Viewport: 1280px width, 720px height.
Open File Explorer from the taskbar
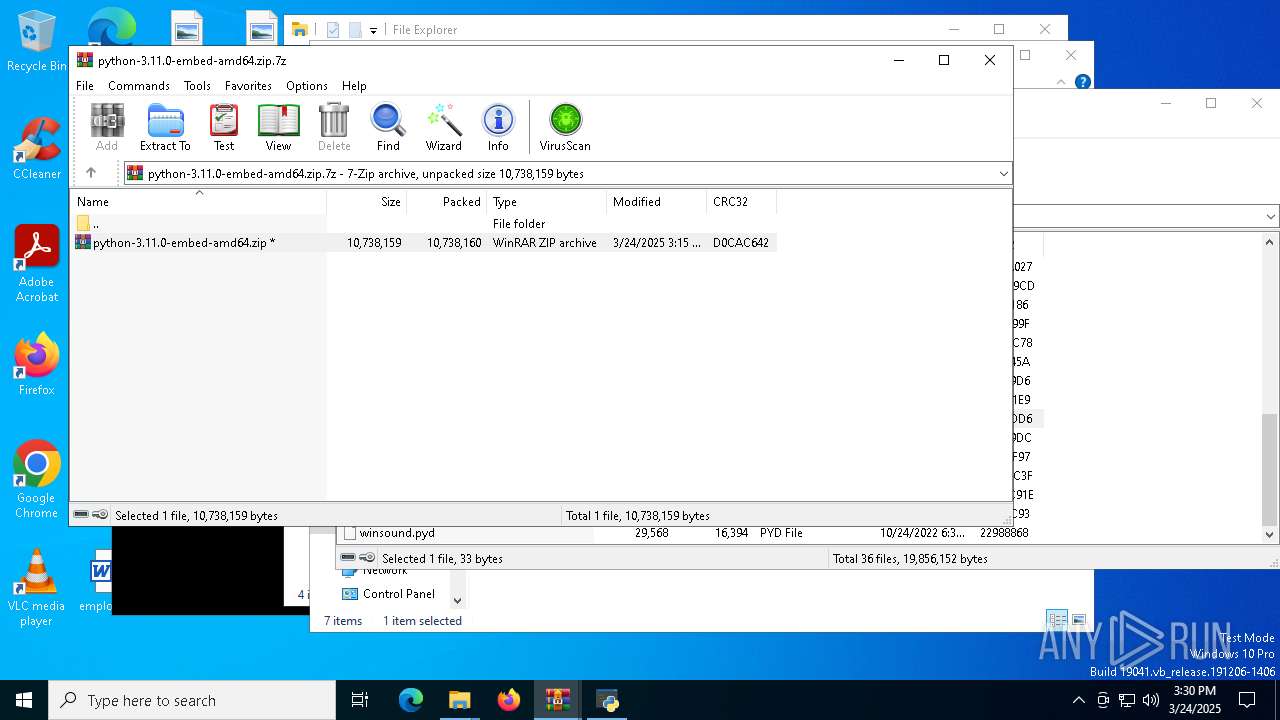pyautogui.click(x=459, y=700)
